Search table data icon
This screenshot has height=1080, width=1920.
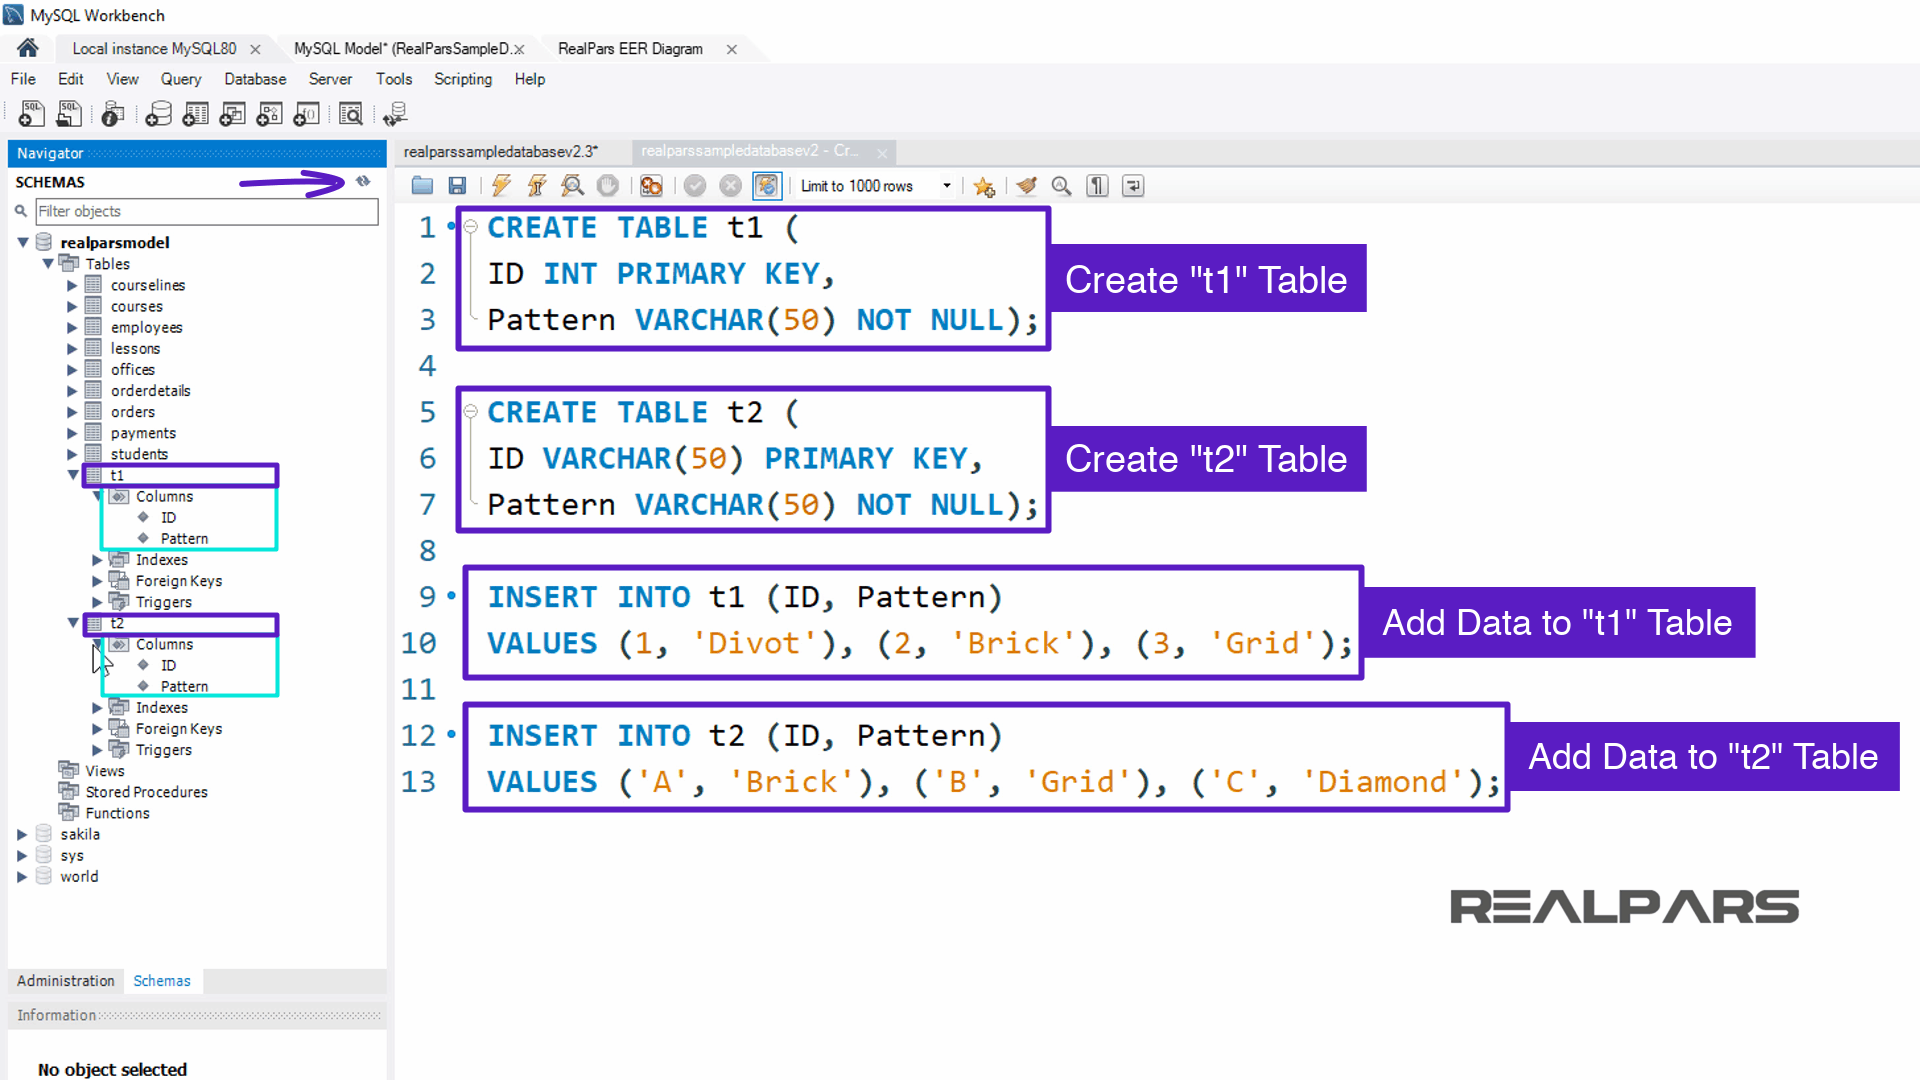pyautogui.click(x=350, y=114)
